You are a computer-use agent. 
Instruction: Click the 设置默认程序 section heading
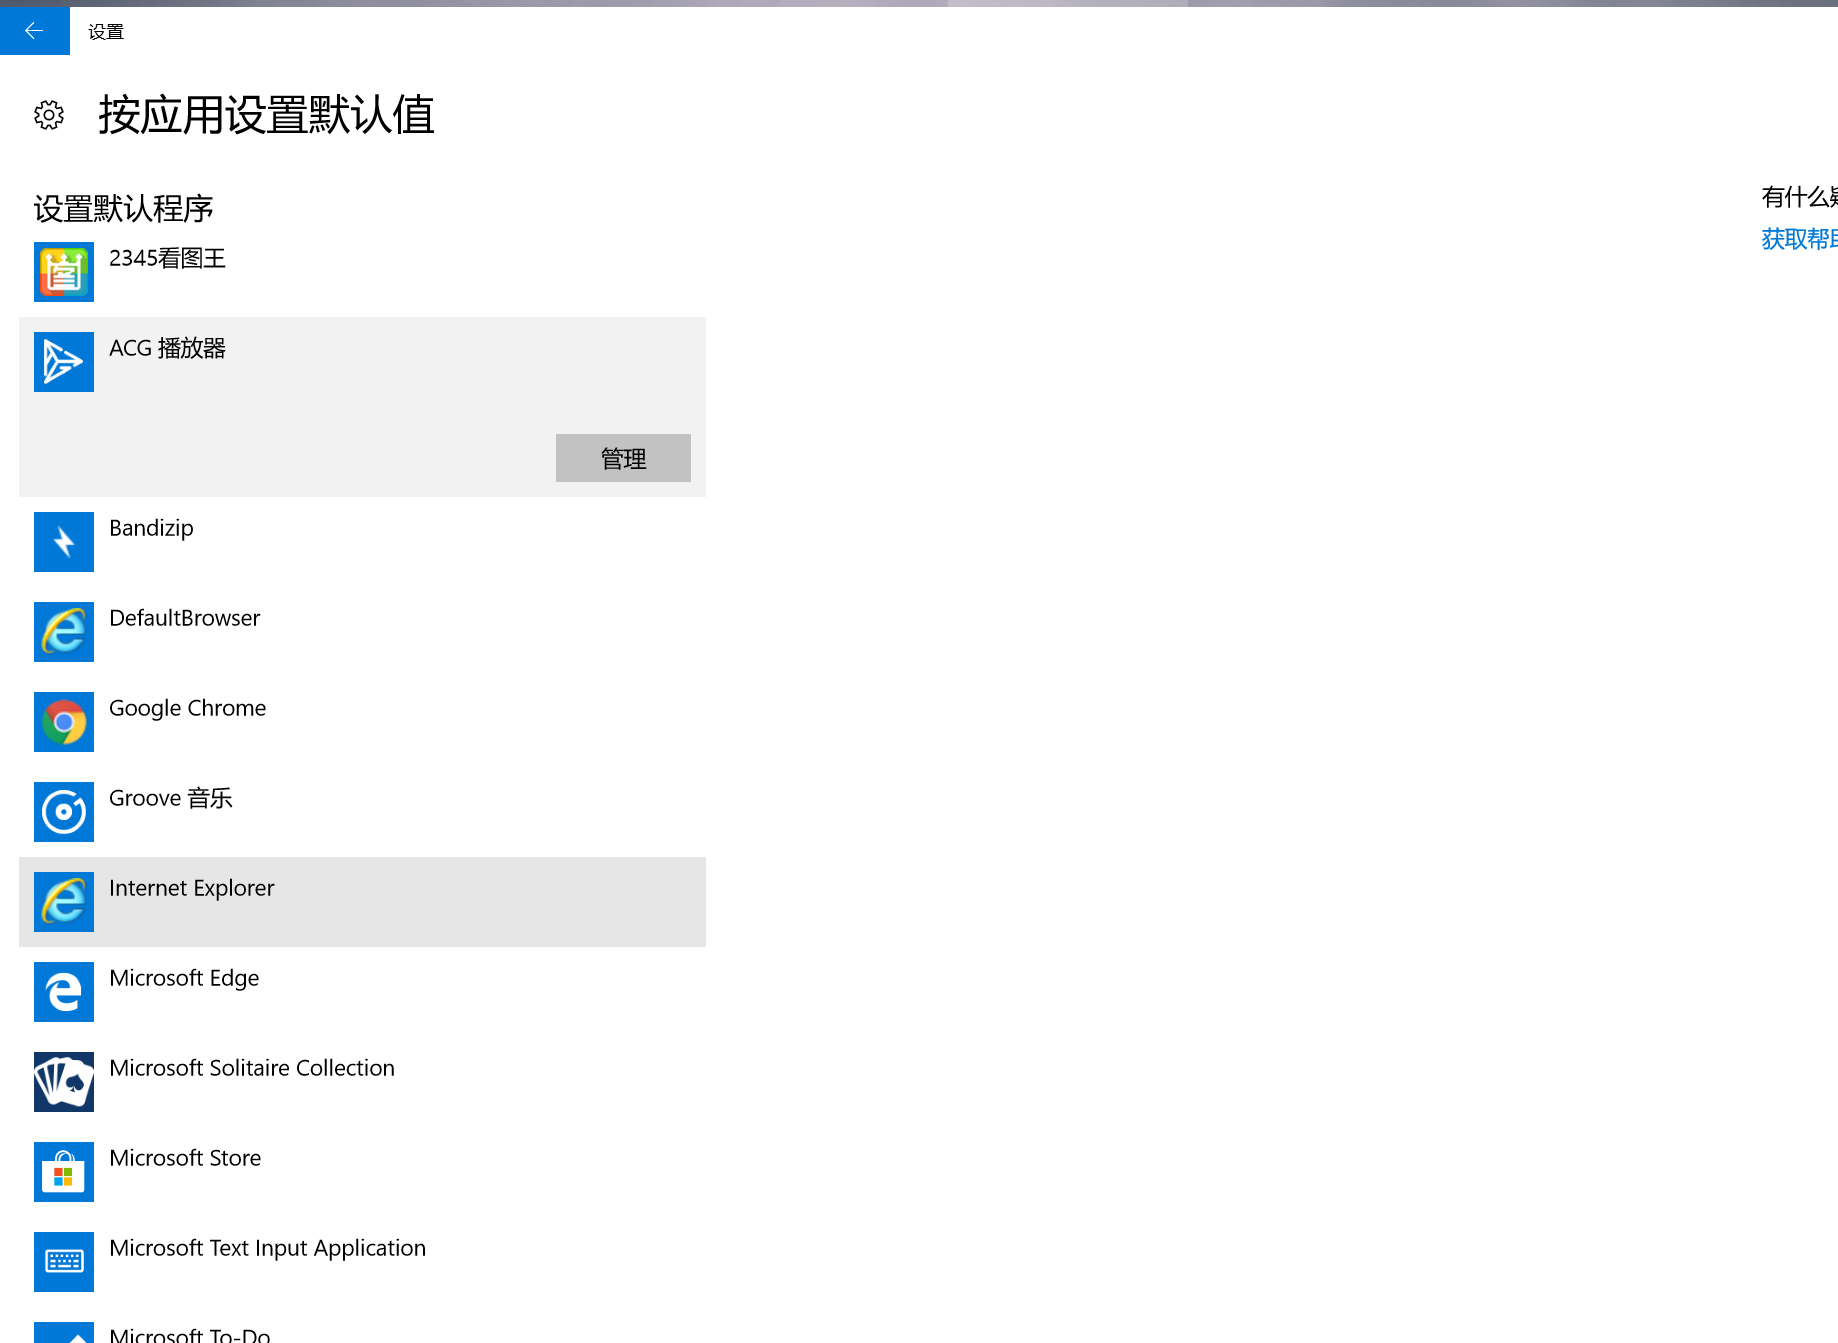[x=124, y=208]
